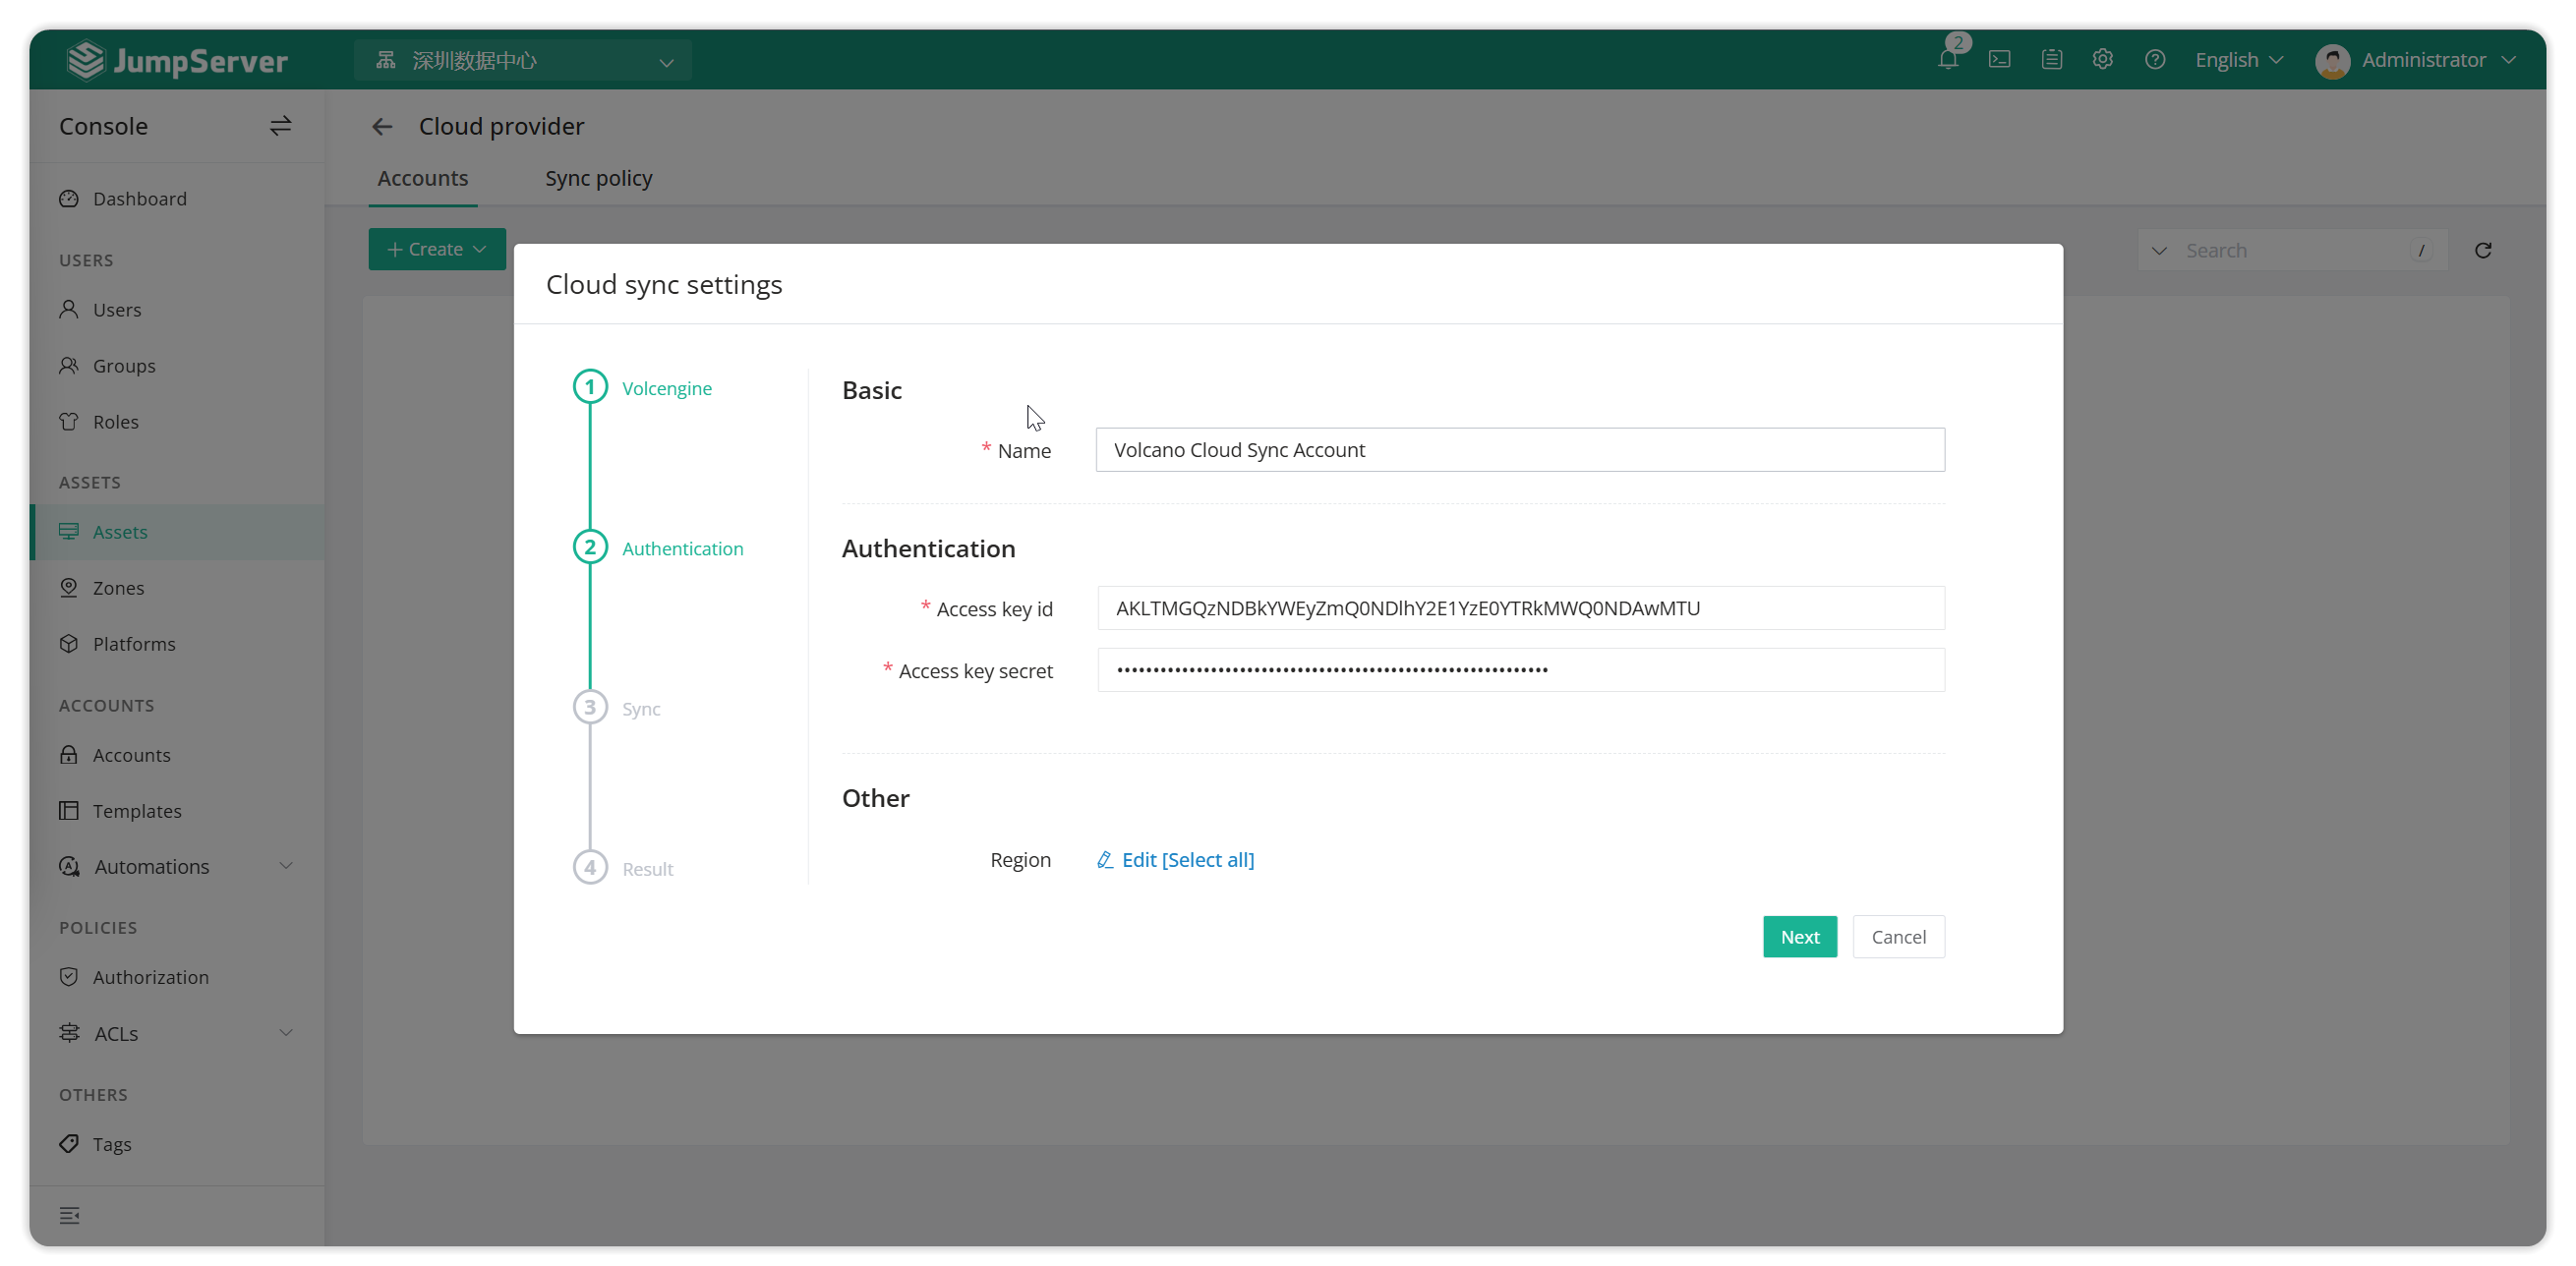Click the Access key id field

[1520, 608]
